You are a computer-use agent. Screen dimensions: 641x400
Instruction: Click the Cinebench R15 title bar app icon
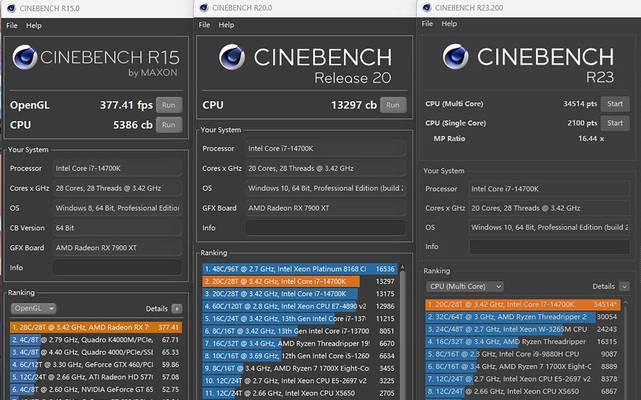tap(11, 8)
